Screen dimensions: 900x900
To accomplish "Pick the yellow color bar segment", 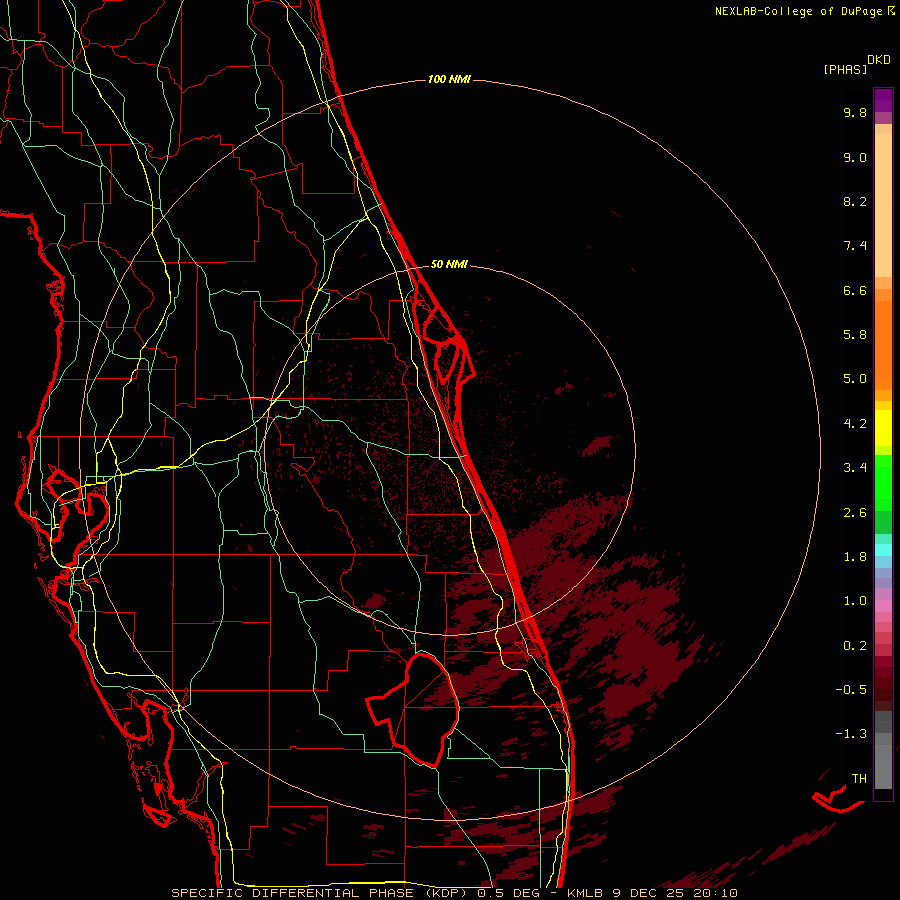I will pos(883,428).
